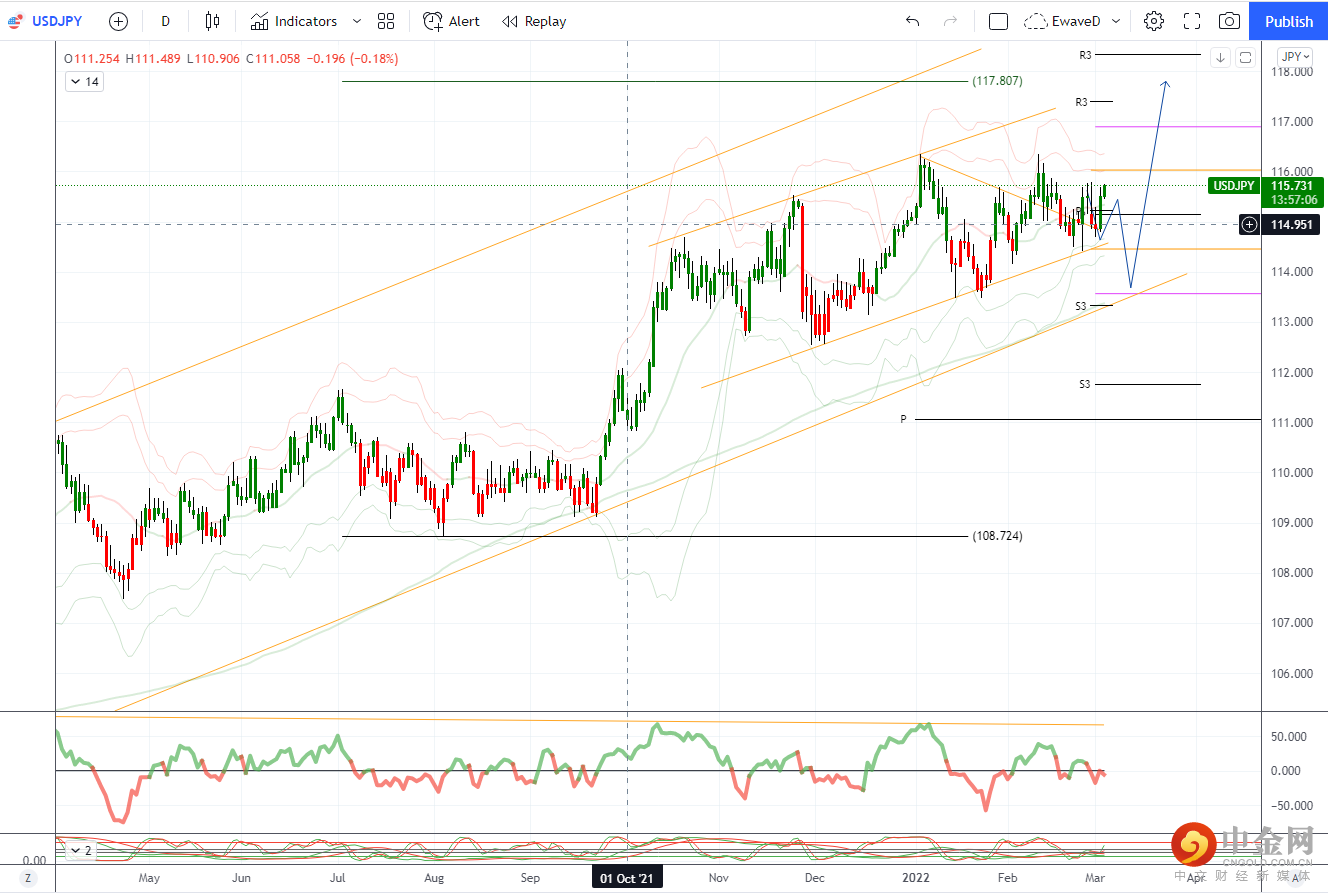Open the Indicators dialog
1328x894 pixels.
[294, 21]
